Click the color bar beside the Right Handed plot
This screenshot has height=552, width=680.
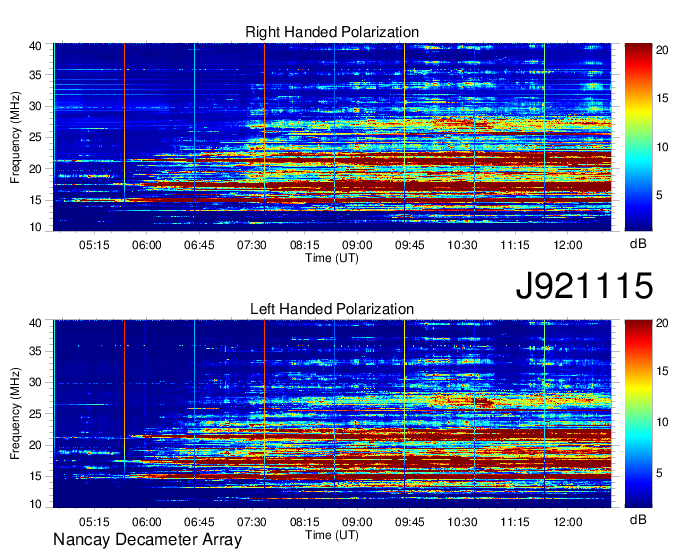tap(638, 137)
